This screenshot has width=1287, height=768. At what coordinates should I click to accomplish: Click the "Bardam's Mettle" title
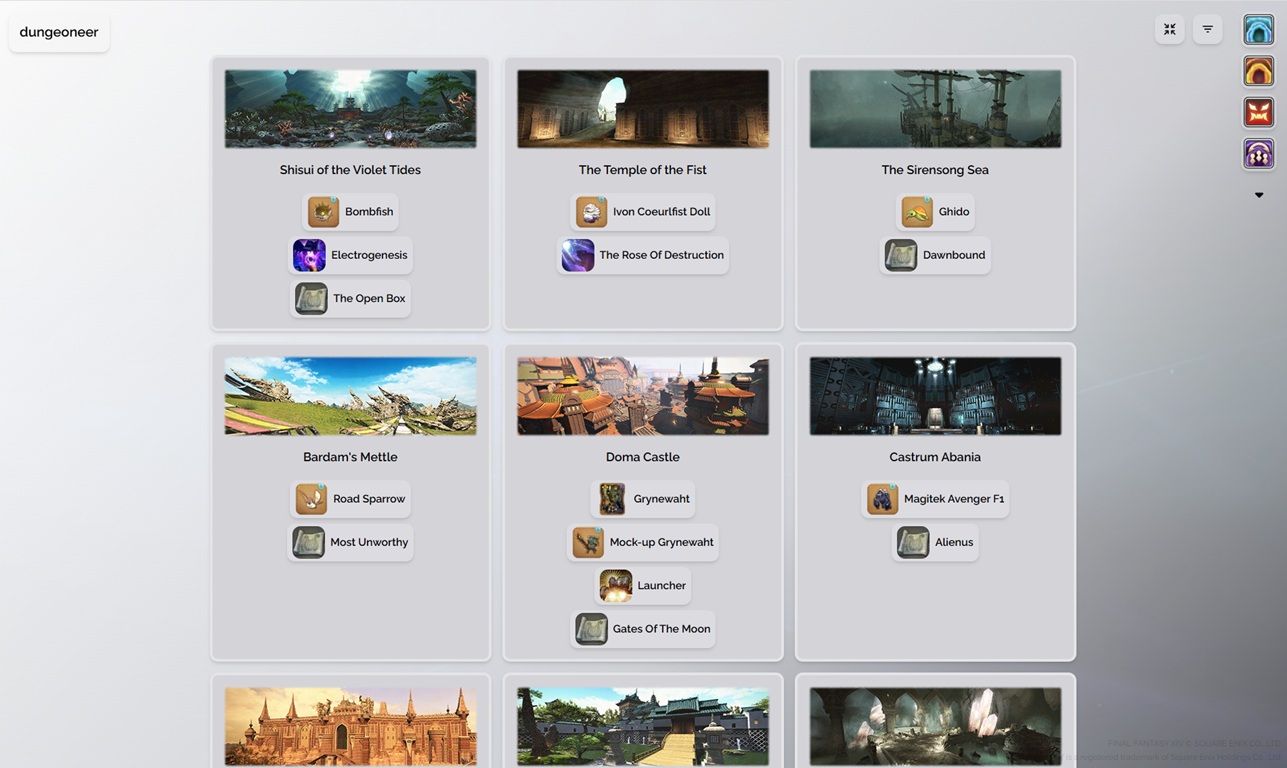tap(350, 457)
